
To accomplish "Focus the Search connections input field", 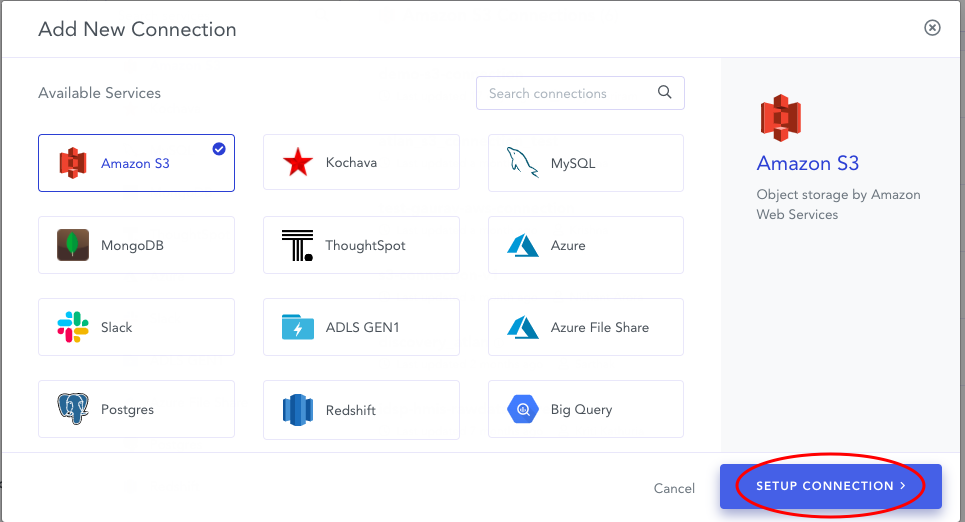I will click(x=580, y=93).
